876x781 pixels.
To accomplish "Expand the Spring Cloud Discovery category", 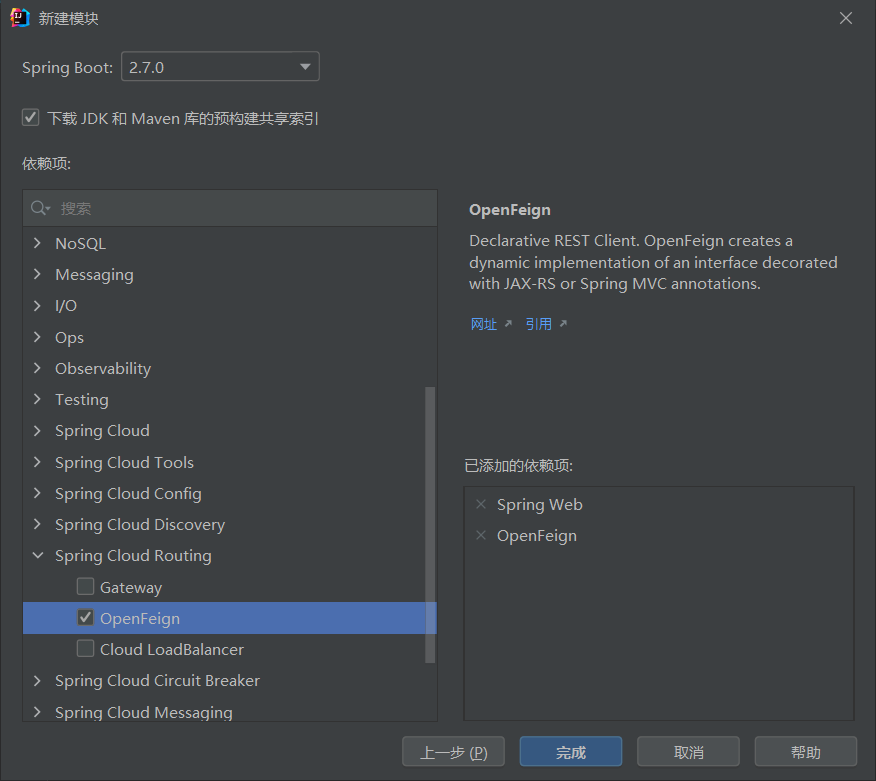I will pyautogui.click(x=37, y=524).
